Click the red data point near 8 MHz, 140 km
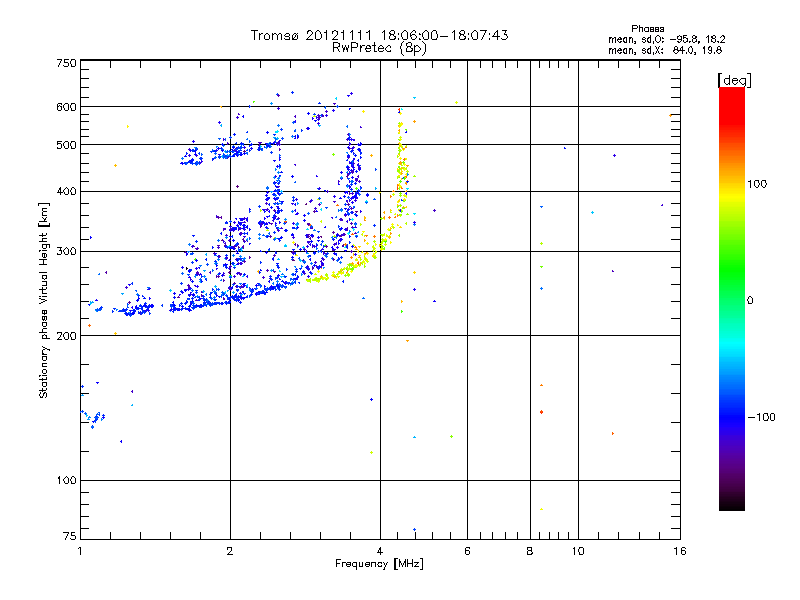The height and width of the screenshot is (600, 800). point(541,412)
